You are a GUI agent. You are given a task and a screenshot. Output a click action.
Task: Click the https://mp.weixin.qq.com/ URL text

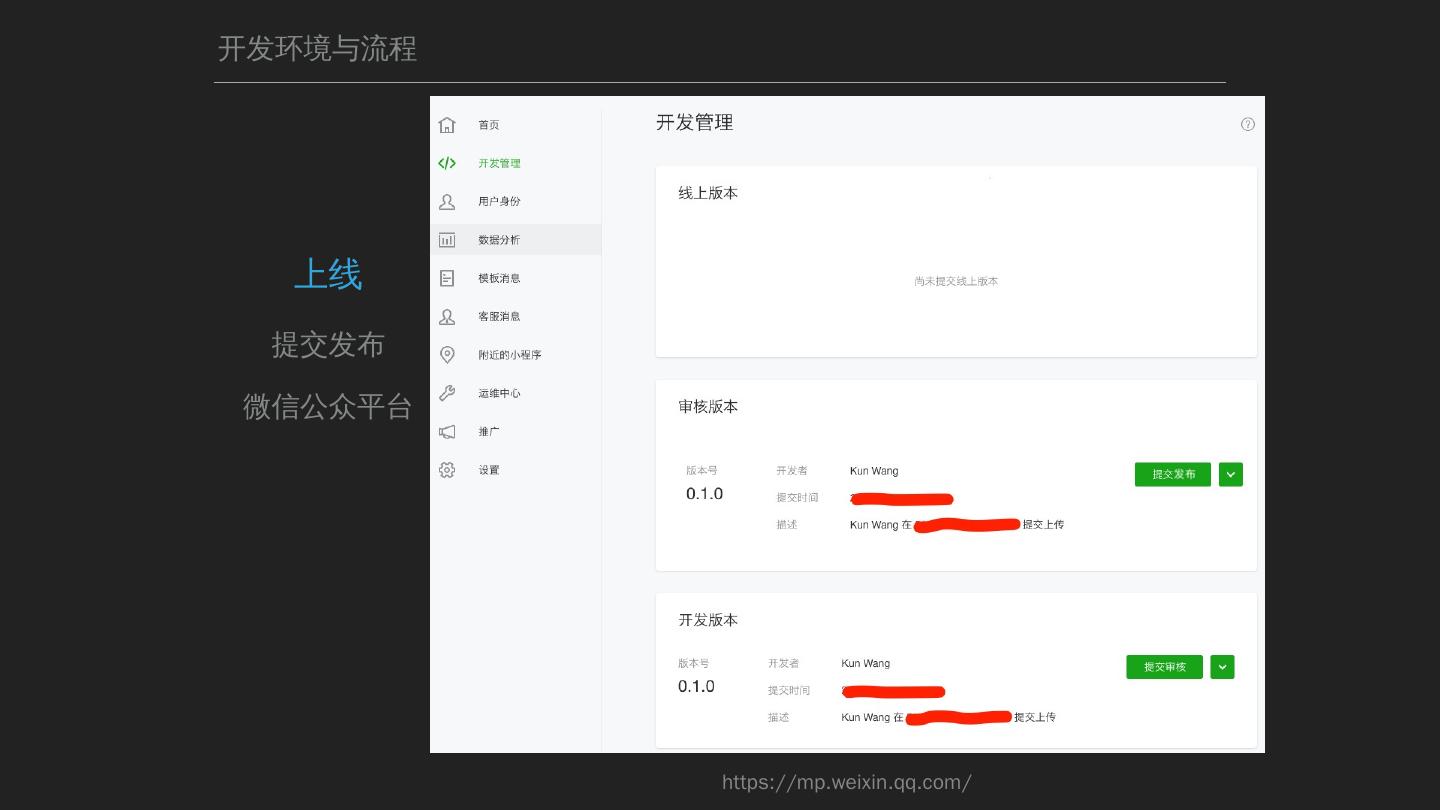(846, 782)
